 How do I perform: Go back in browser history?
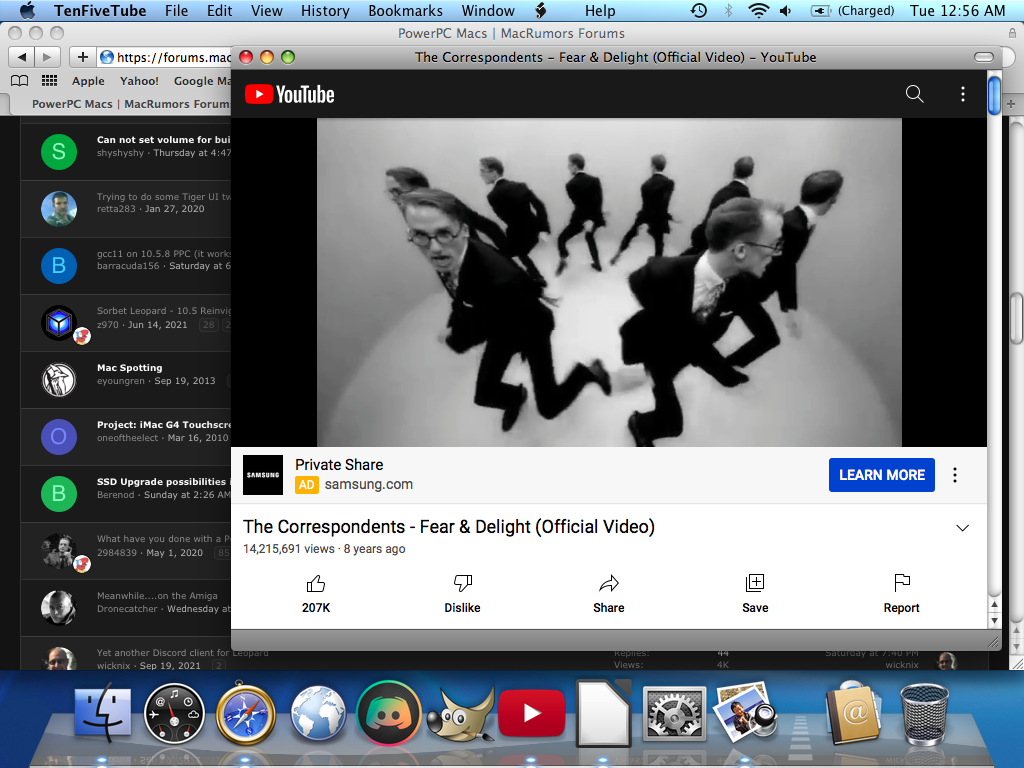21,57
